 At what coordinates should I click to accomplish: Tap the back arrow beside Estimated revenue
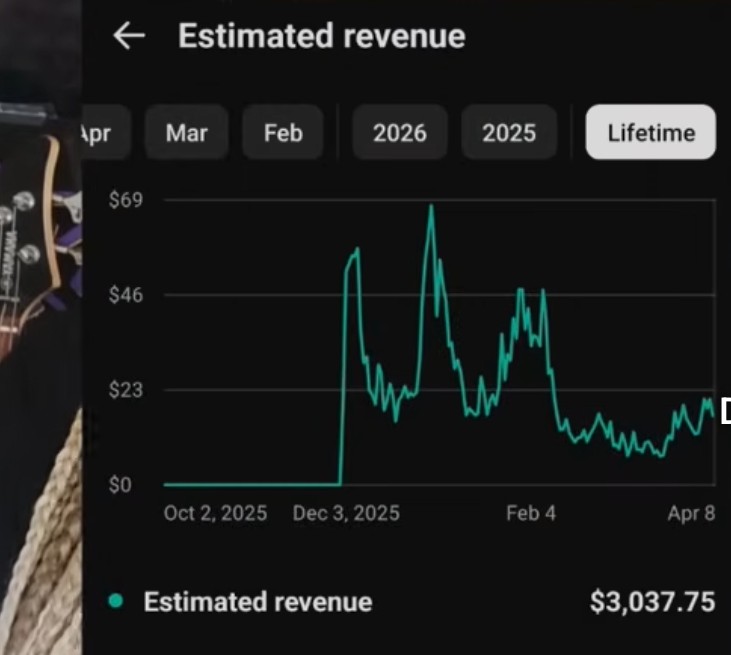click(x=129, y=37)
